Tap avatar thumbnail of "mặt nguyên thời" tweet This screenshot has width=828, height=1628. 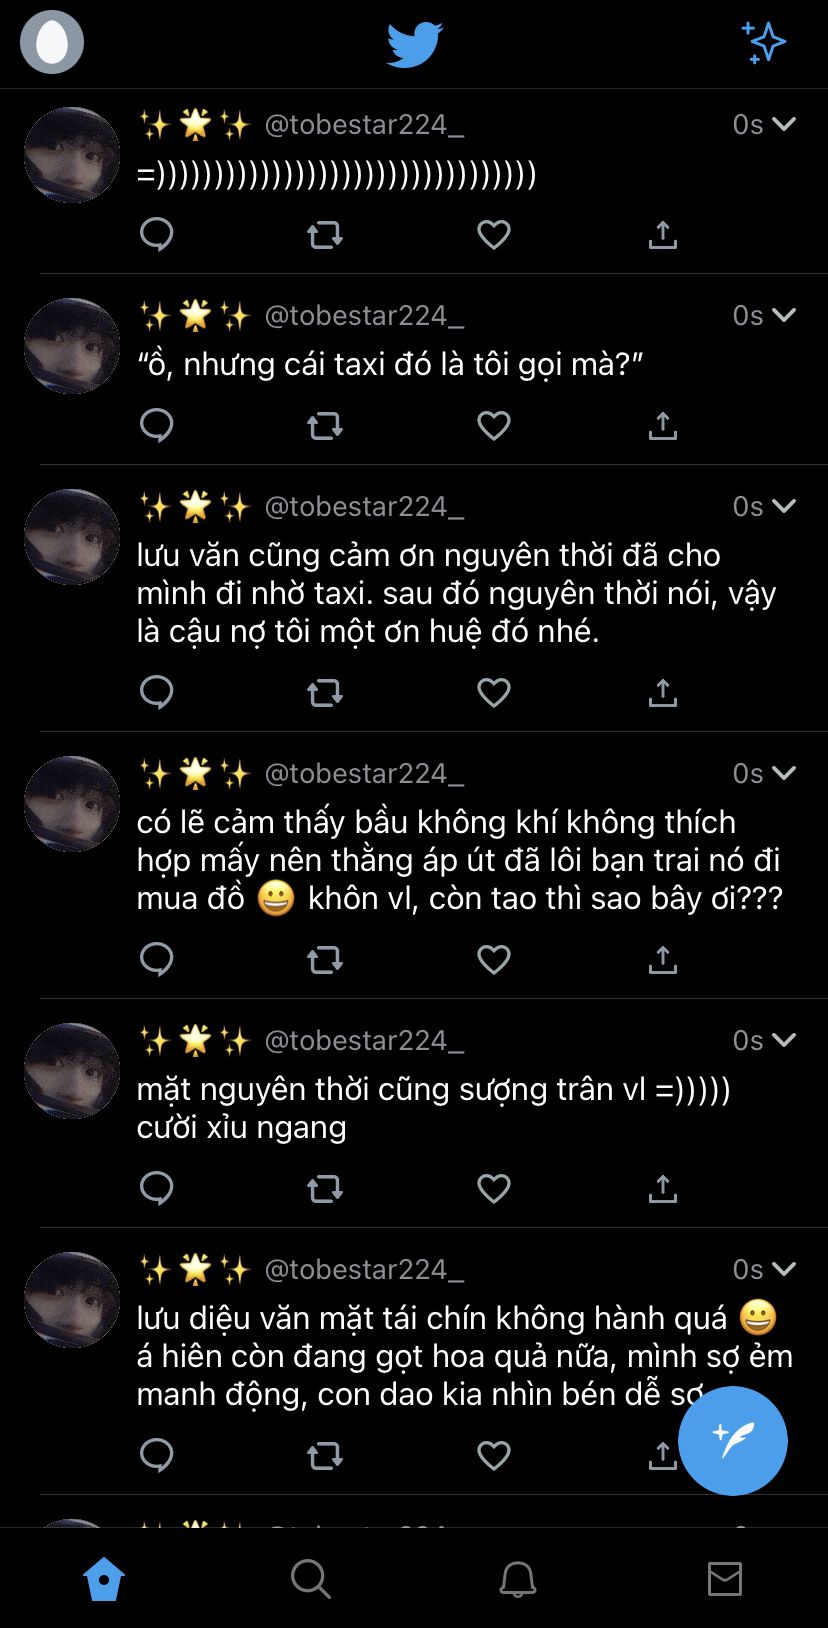click(x=72, y=1071)
